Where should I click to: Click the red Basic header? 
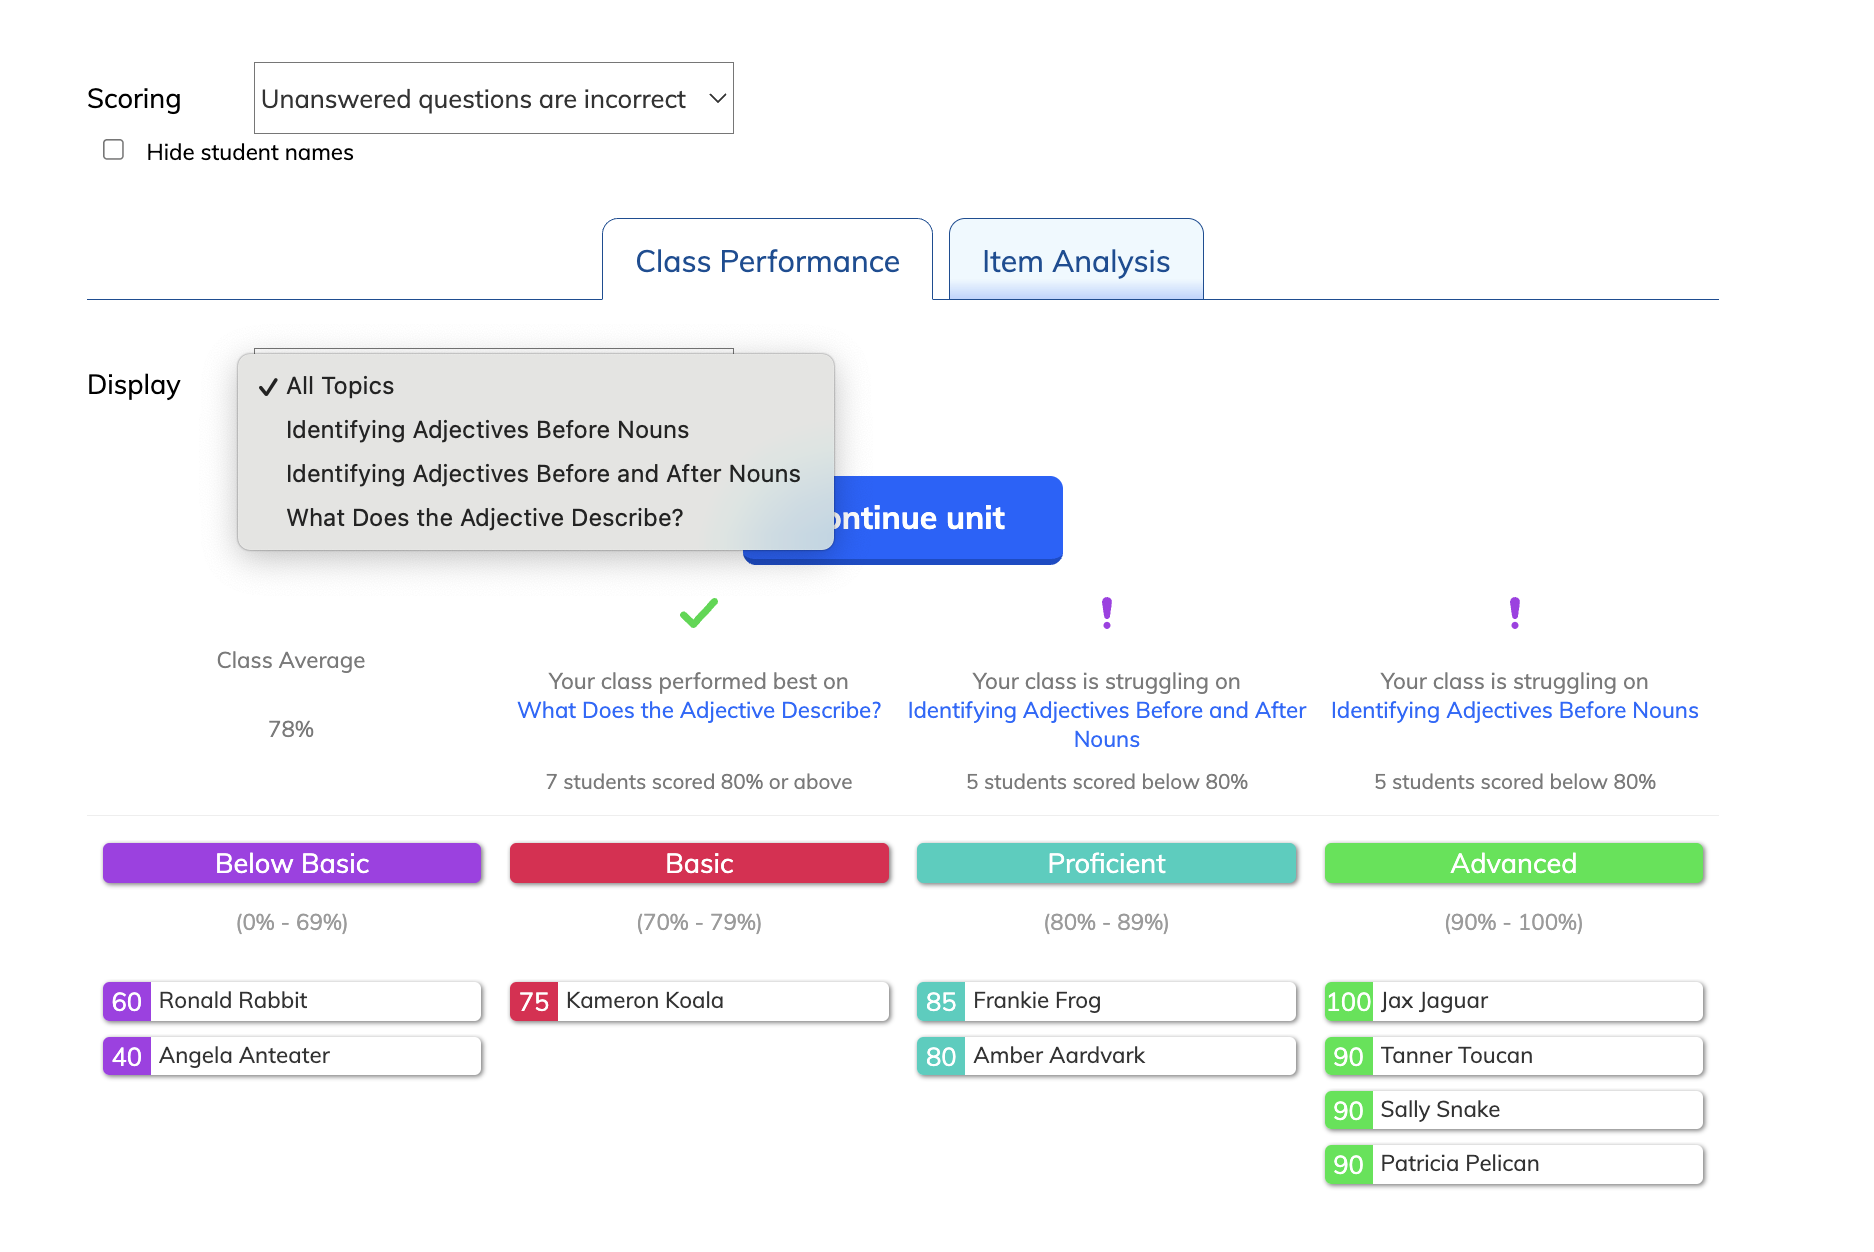click(x=699, y=863)
